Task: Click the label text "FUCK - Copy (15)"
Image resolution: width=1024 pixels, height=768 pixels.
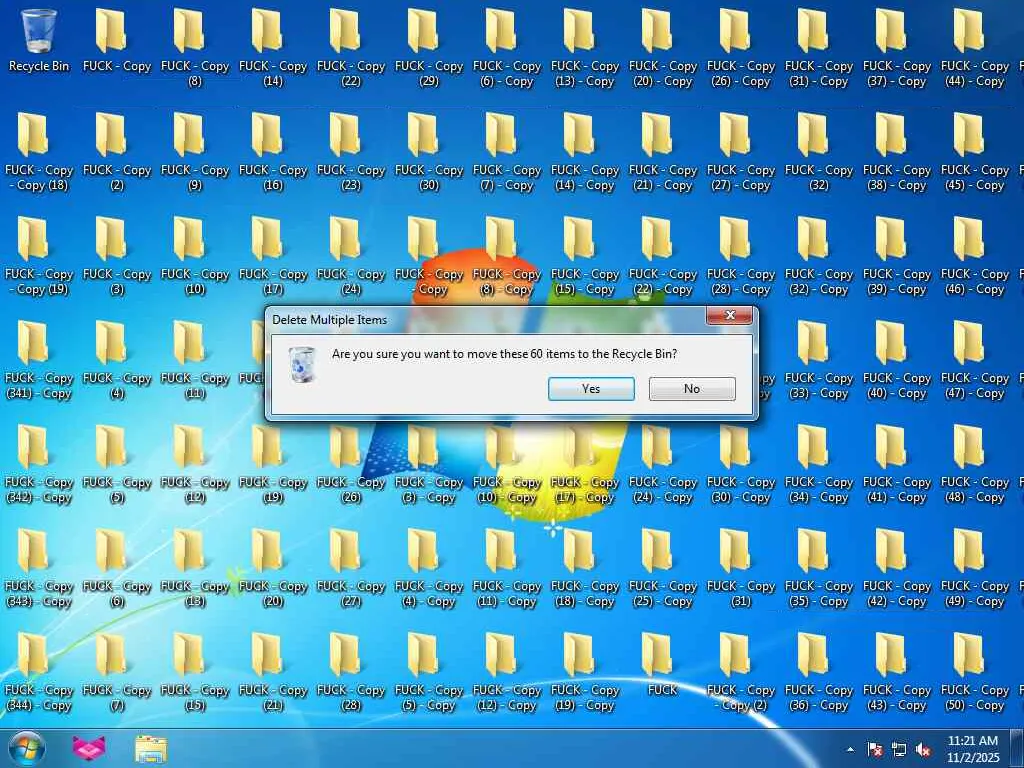Action: [x=195, y=697]
